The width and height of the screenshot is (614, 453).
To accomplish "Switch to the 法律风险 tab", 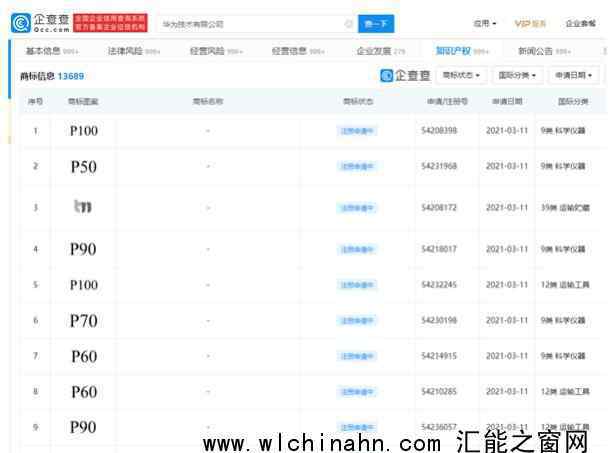I will point(134,51).
